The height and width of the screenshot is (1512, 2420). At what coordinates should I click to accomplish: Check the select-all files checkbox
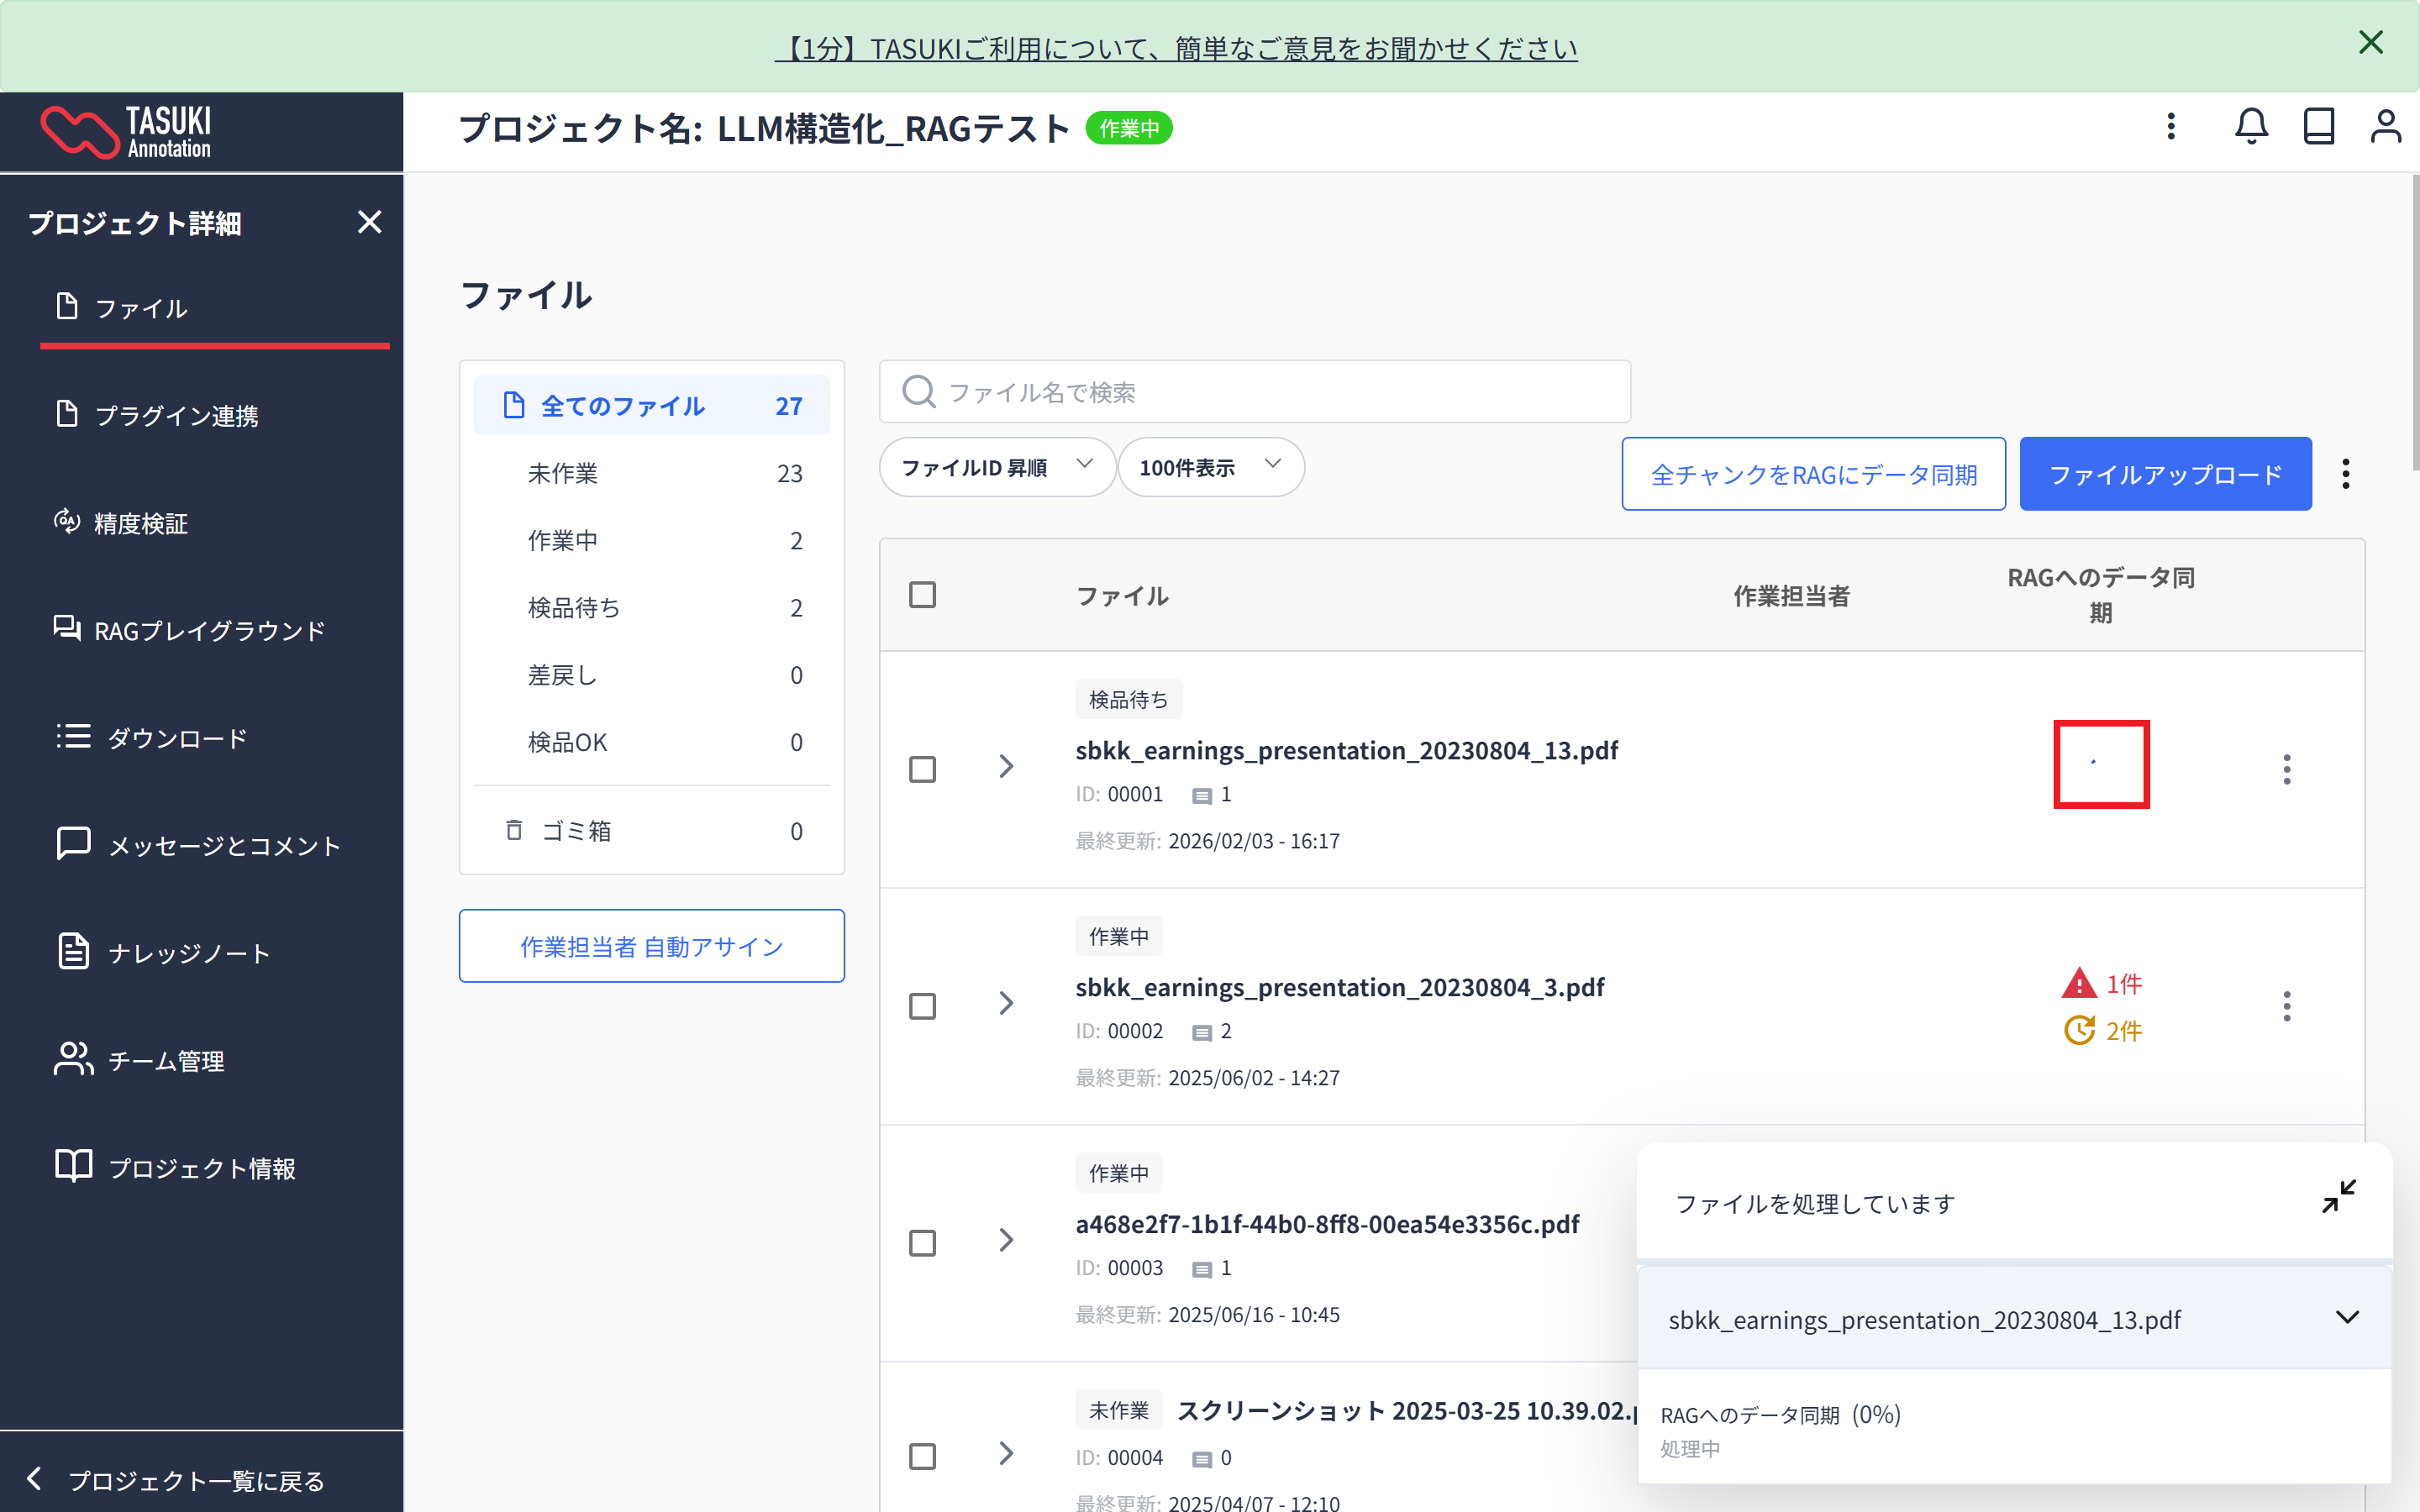(922, 595)
